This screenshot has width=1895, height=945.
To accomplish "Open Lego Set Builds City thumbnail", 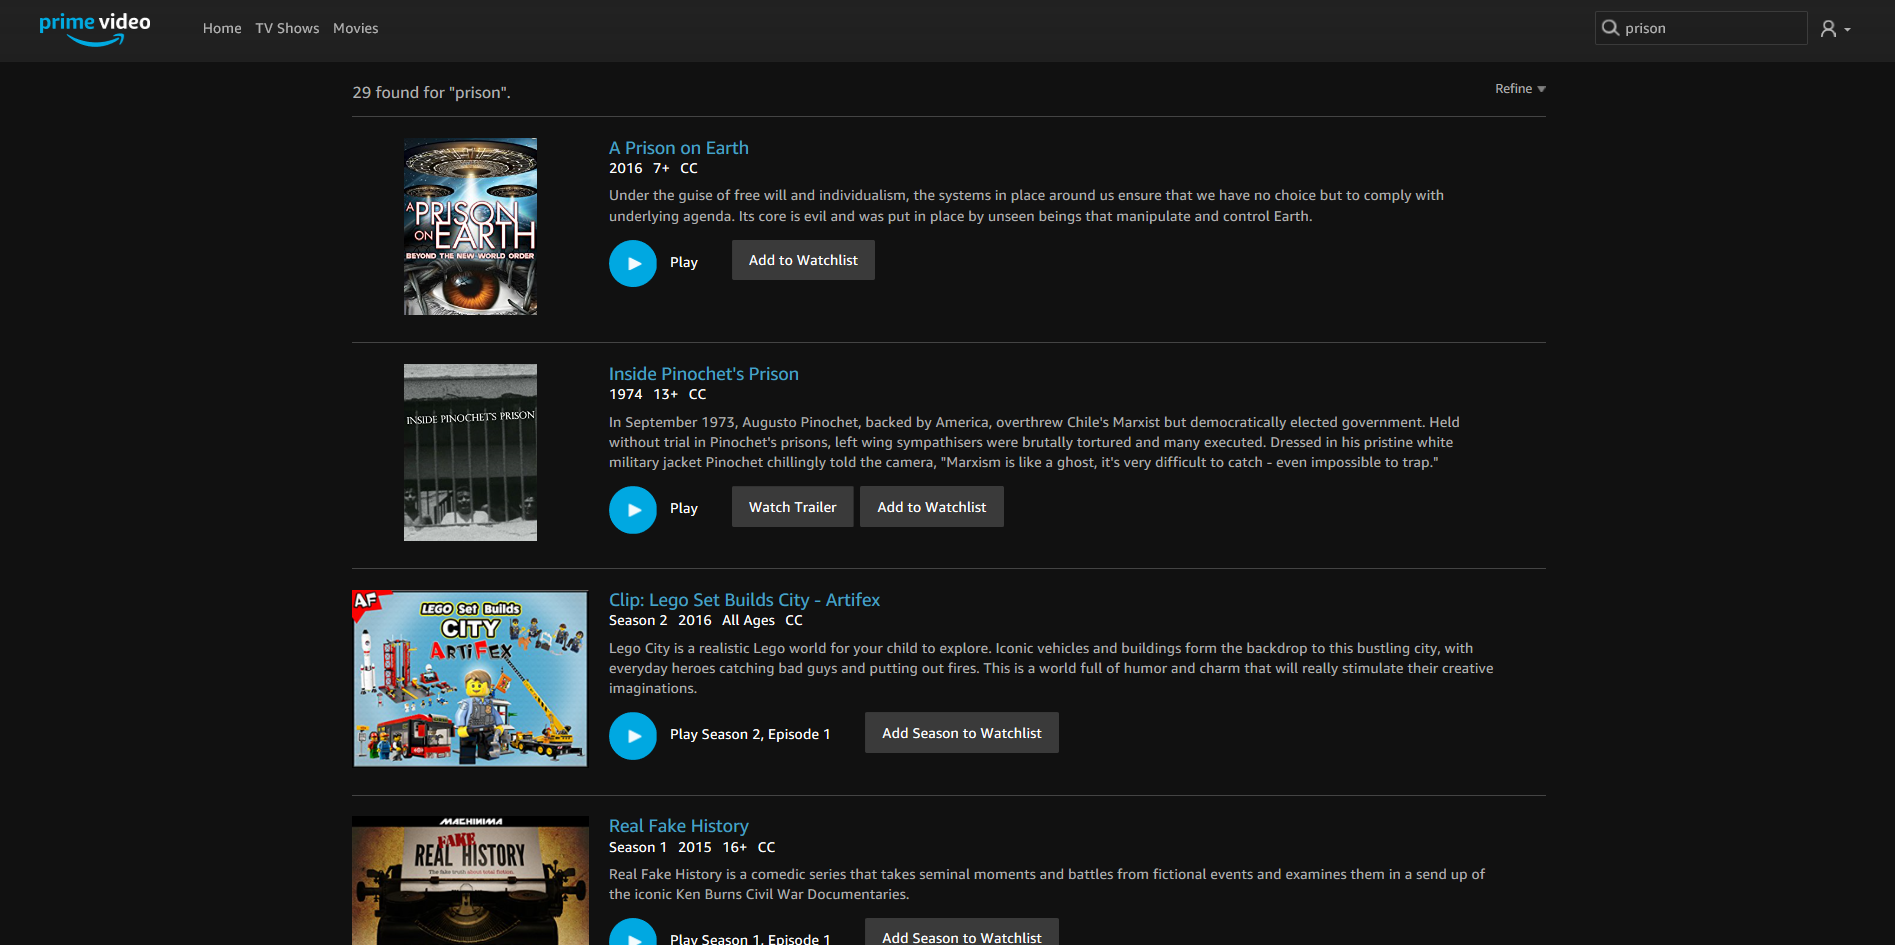I will coord(470,678).
